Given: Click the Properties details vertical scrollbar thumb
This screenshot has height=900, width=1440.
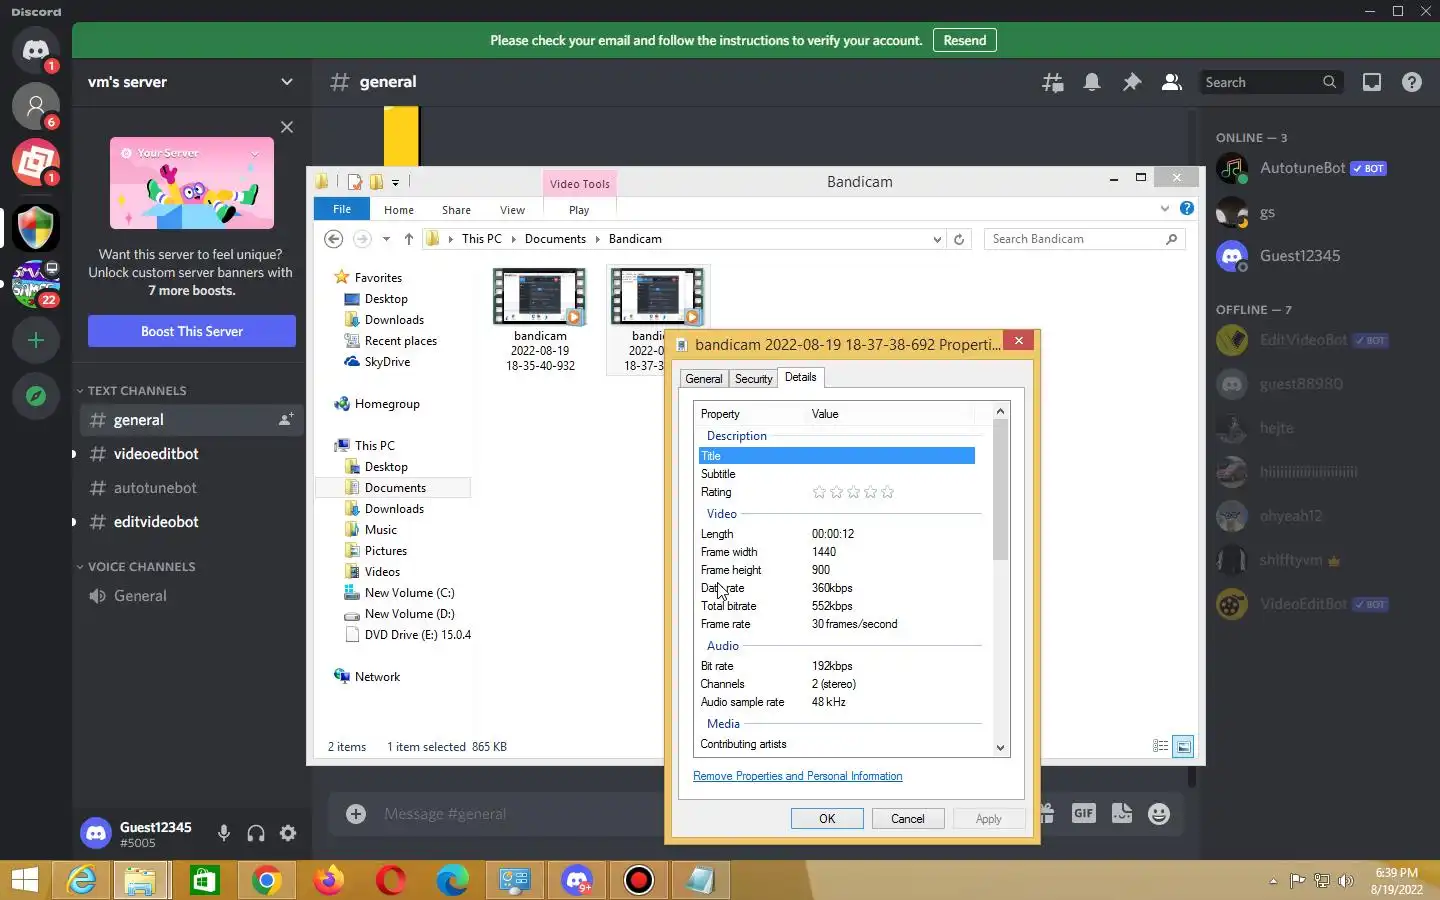Looking at the screenshot, I should [1000, 490].
